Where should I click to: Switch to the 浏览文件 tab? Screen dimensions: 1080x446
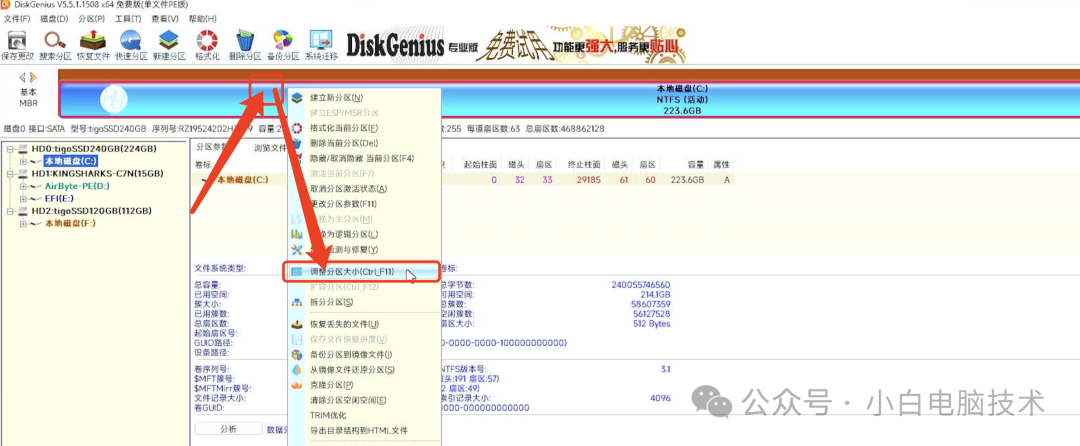pyautogui.click(x=270, y=148)
